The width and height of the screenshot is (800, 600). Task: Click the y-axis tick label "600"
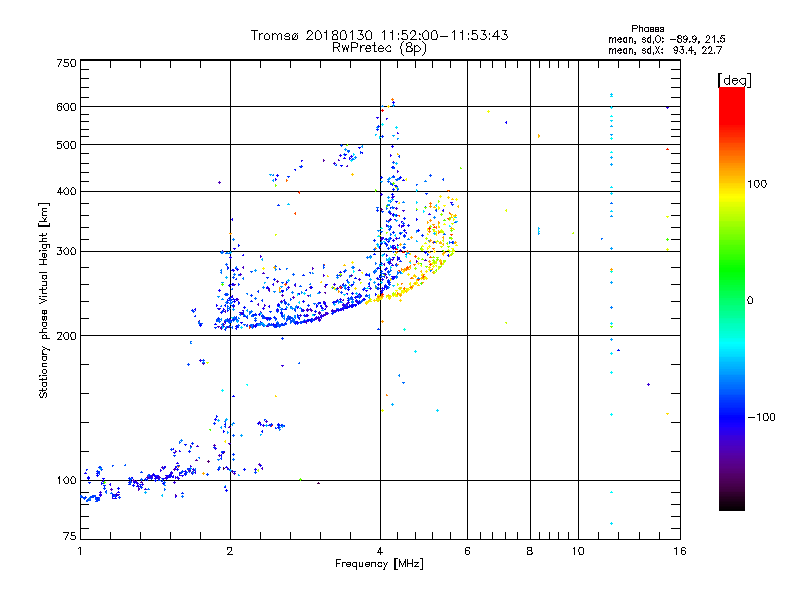pyautogui.click(x=67, y=107)
